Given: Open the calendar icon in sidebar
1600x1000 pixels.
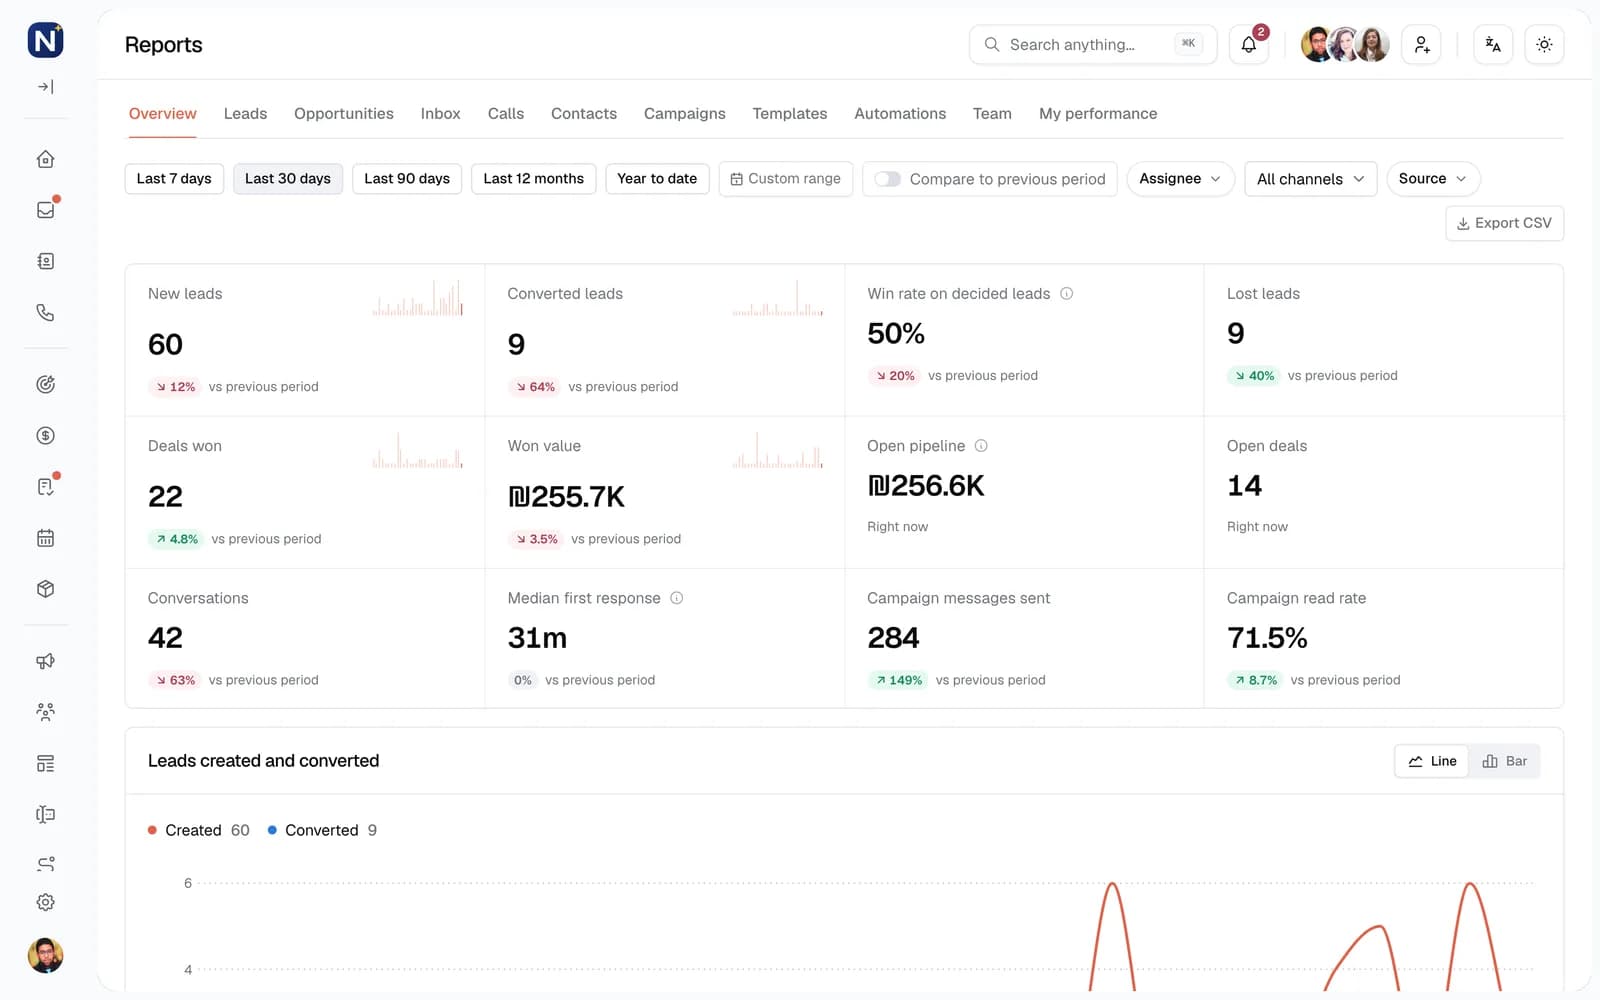Looking at the screenshot, I should pyautogui.click(x=45, y=538).
